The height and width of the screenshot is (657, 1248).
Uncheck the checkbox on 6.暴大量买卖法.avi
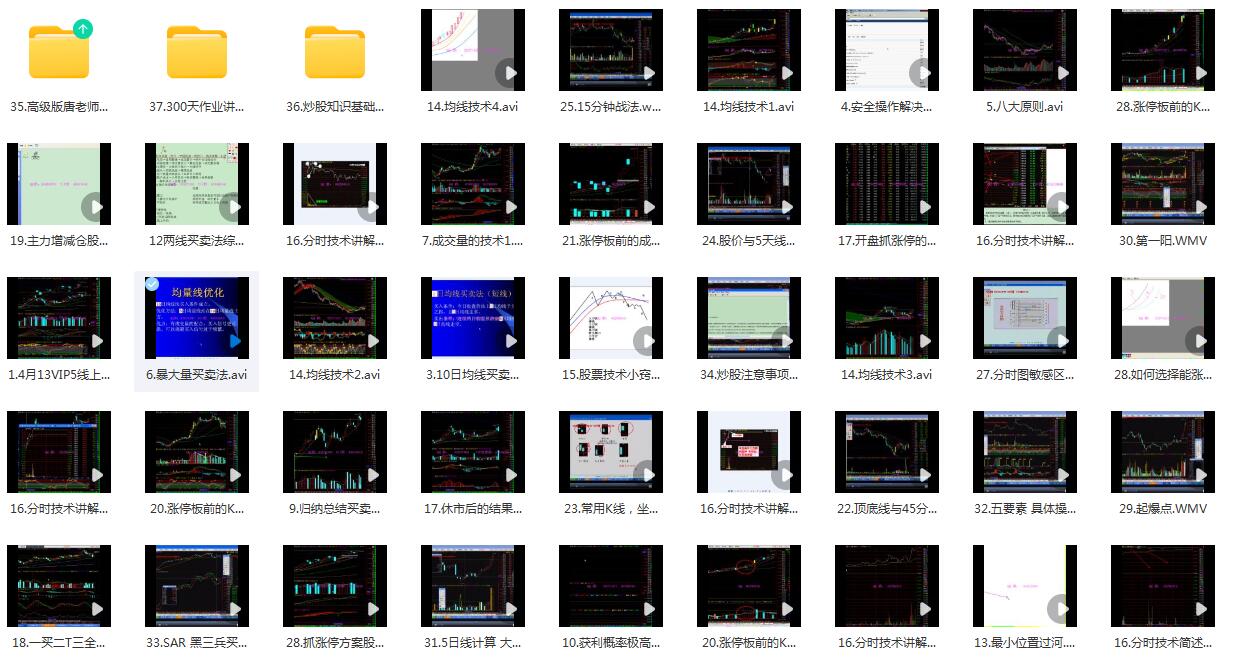[x=151, y=284]
